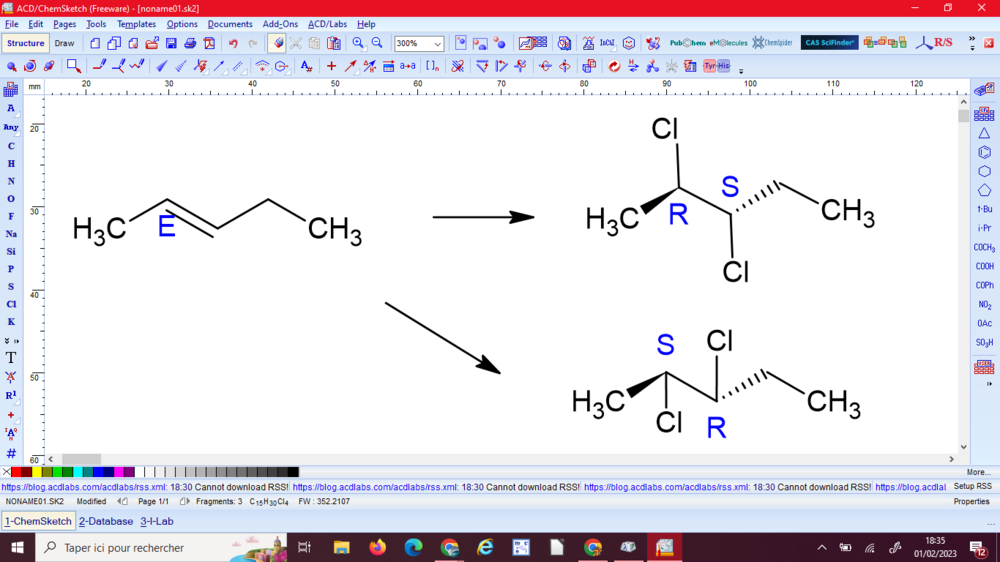Select the Zoom In magnifier tool

(x=358, y=44)
